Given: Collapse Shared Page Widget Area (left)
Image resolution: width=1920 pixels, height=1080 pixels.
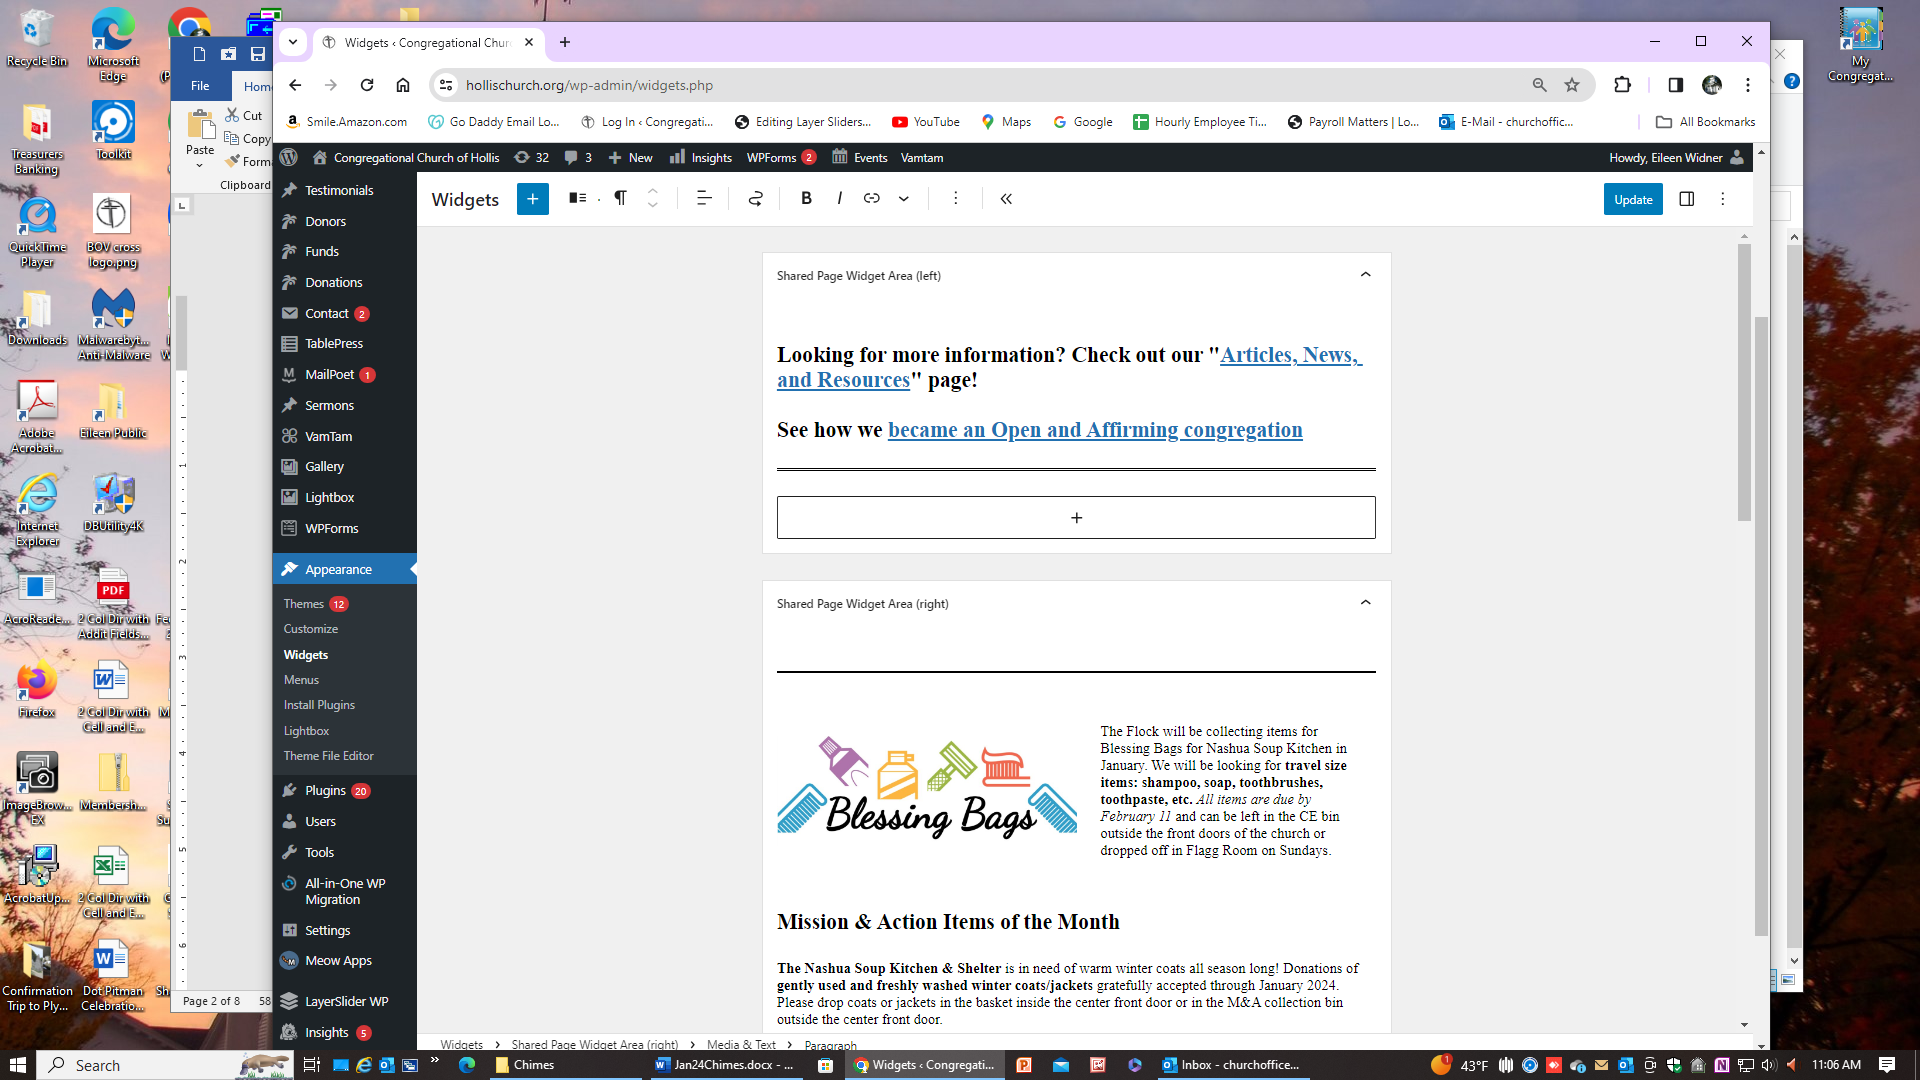Looking at the screenshot, I should 1365,275.
